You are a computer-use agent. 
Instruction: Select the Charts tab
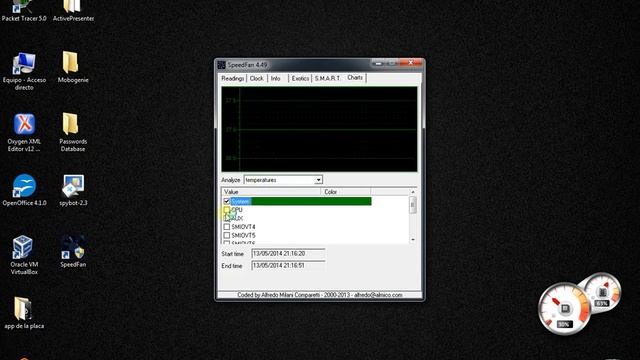click(355, 78)
